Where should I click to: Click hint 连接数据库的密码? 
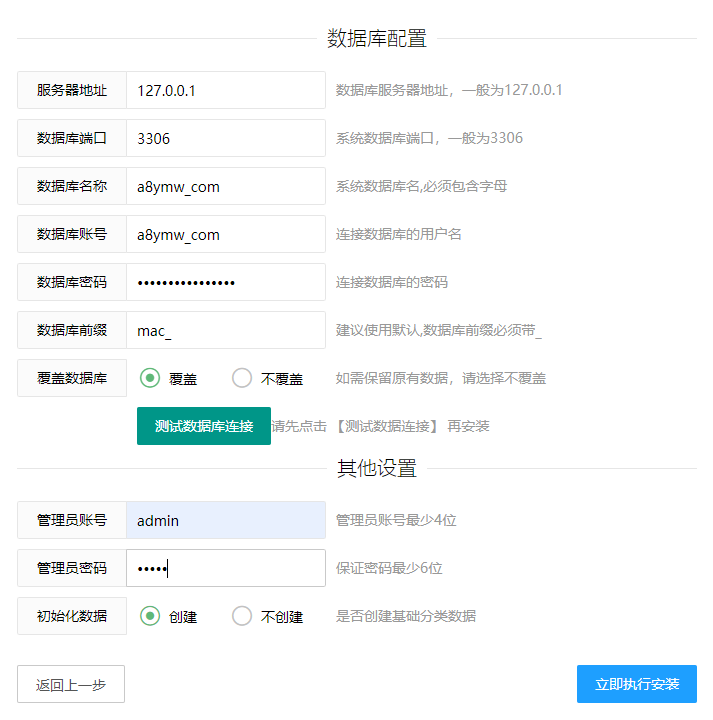pyautogui.click(x=392, y=282)
